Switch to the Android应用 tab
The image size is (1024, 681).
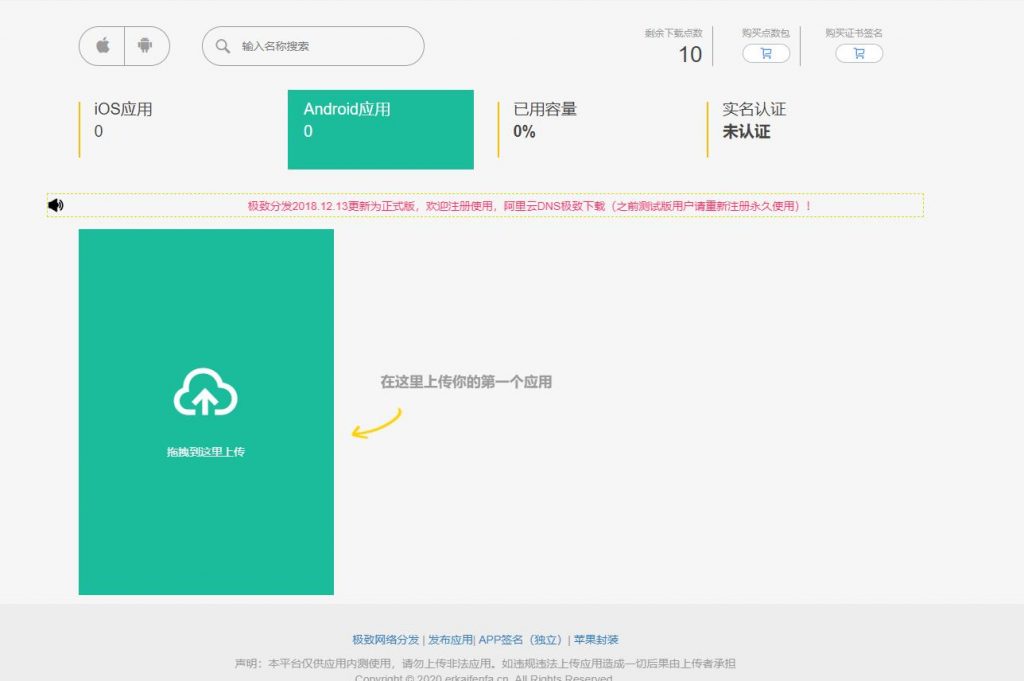381,129
